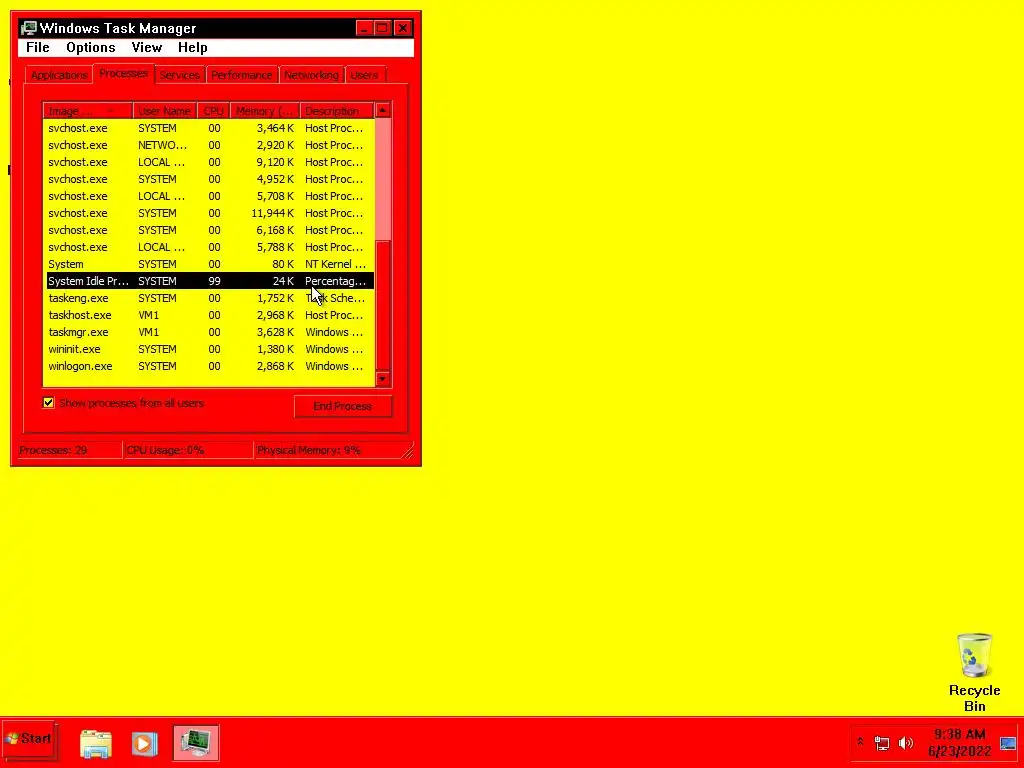This screenshot has height=768, width=1024.
Task: Select svchost.exe using 5,788 K memory
Action: coord(208,247)
